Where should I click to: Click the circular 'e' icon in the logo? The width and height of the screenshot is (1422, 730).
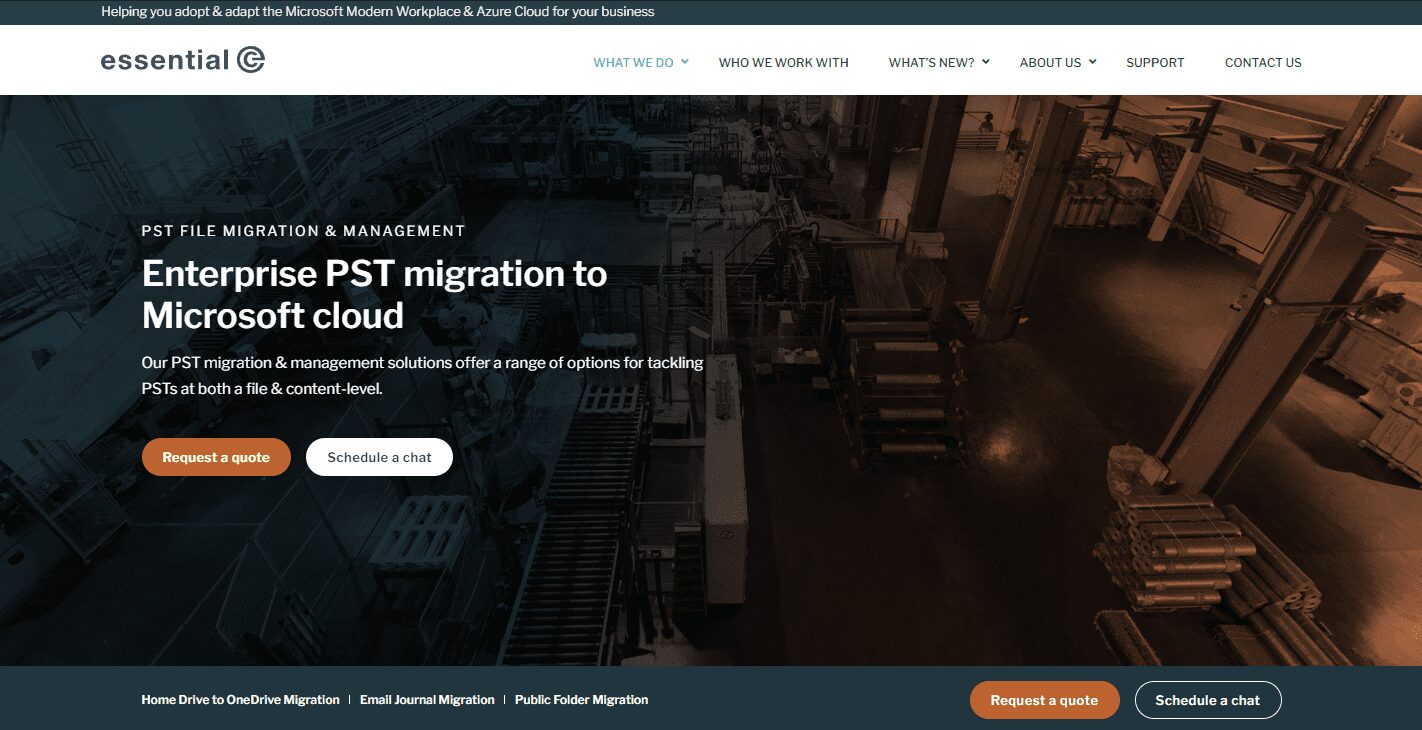(252, 59)
